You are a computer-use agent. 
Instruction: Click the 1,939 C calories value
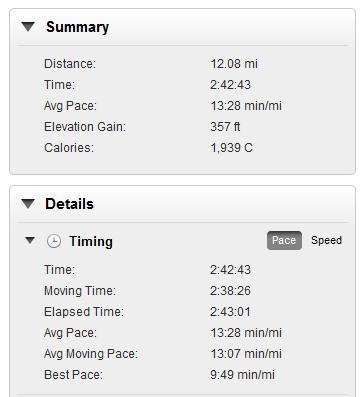(x=231, y=148)
